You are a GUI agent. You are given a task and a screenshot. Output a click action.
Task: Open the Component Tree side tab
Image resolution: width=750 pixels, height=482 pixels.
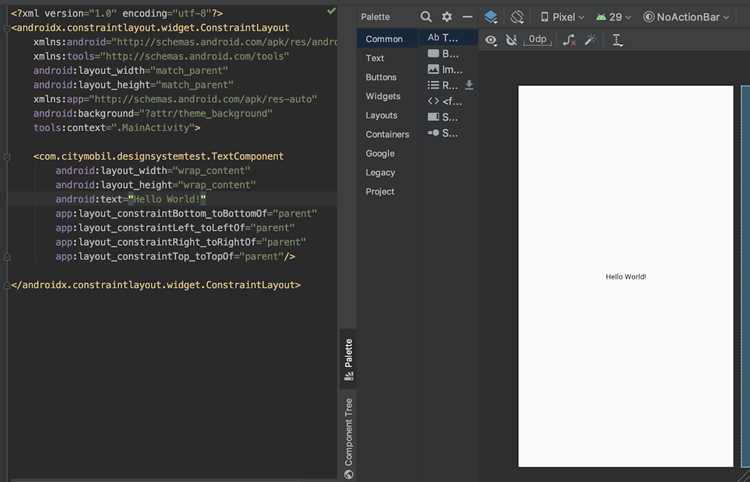point(349,438)
